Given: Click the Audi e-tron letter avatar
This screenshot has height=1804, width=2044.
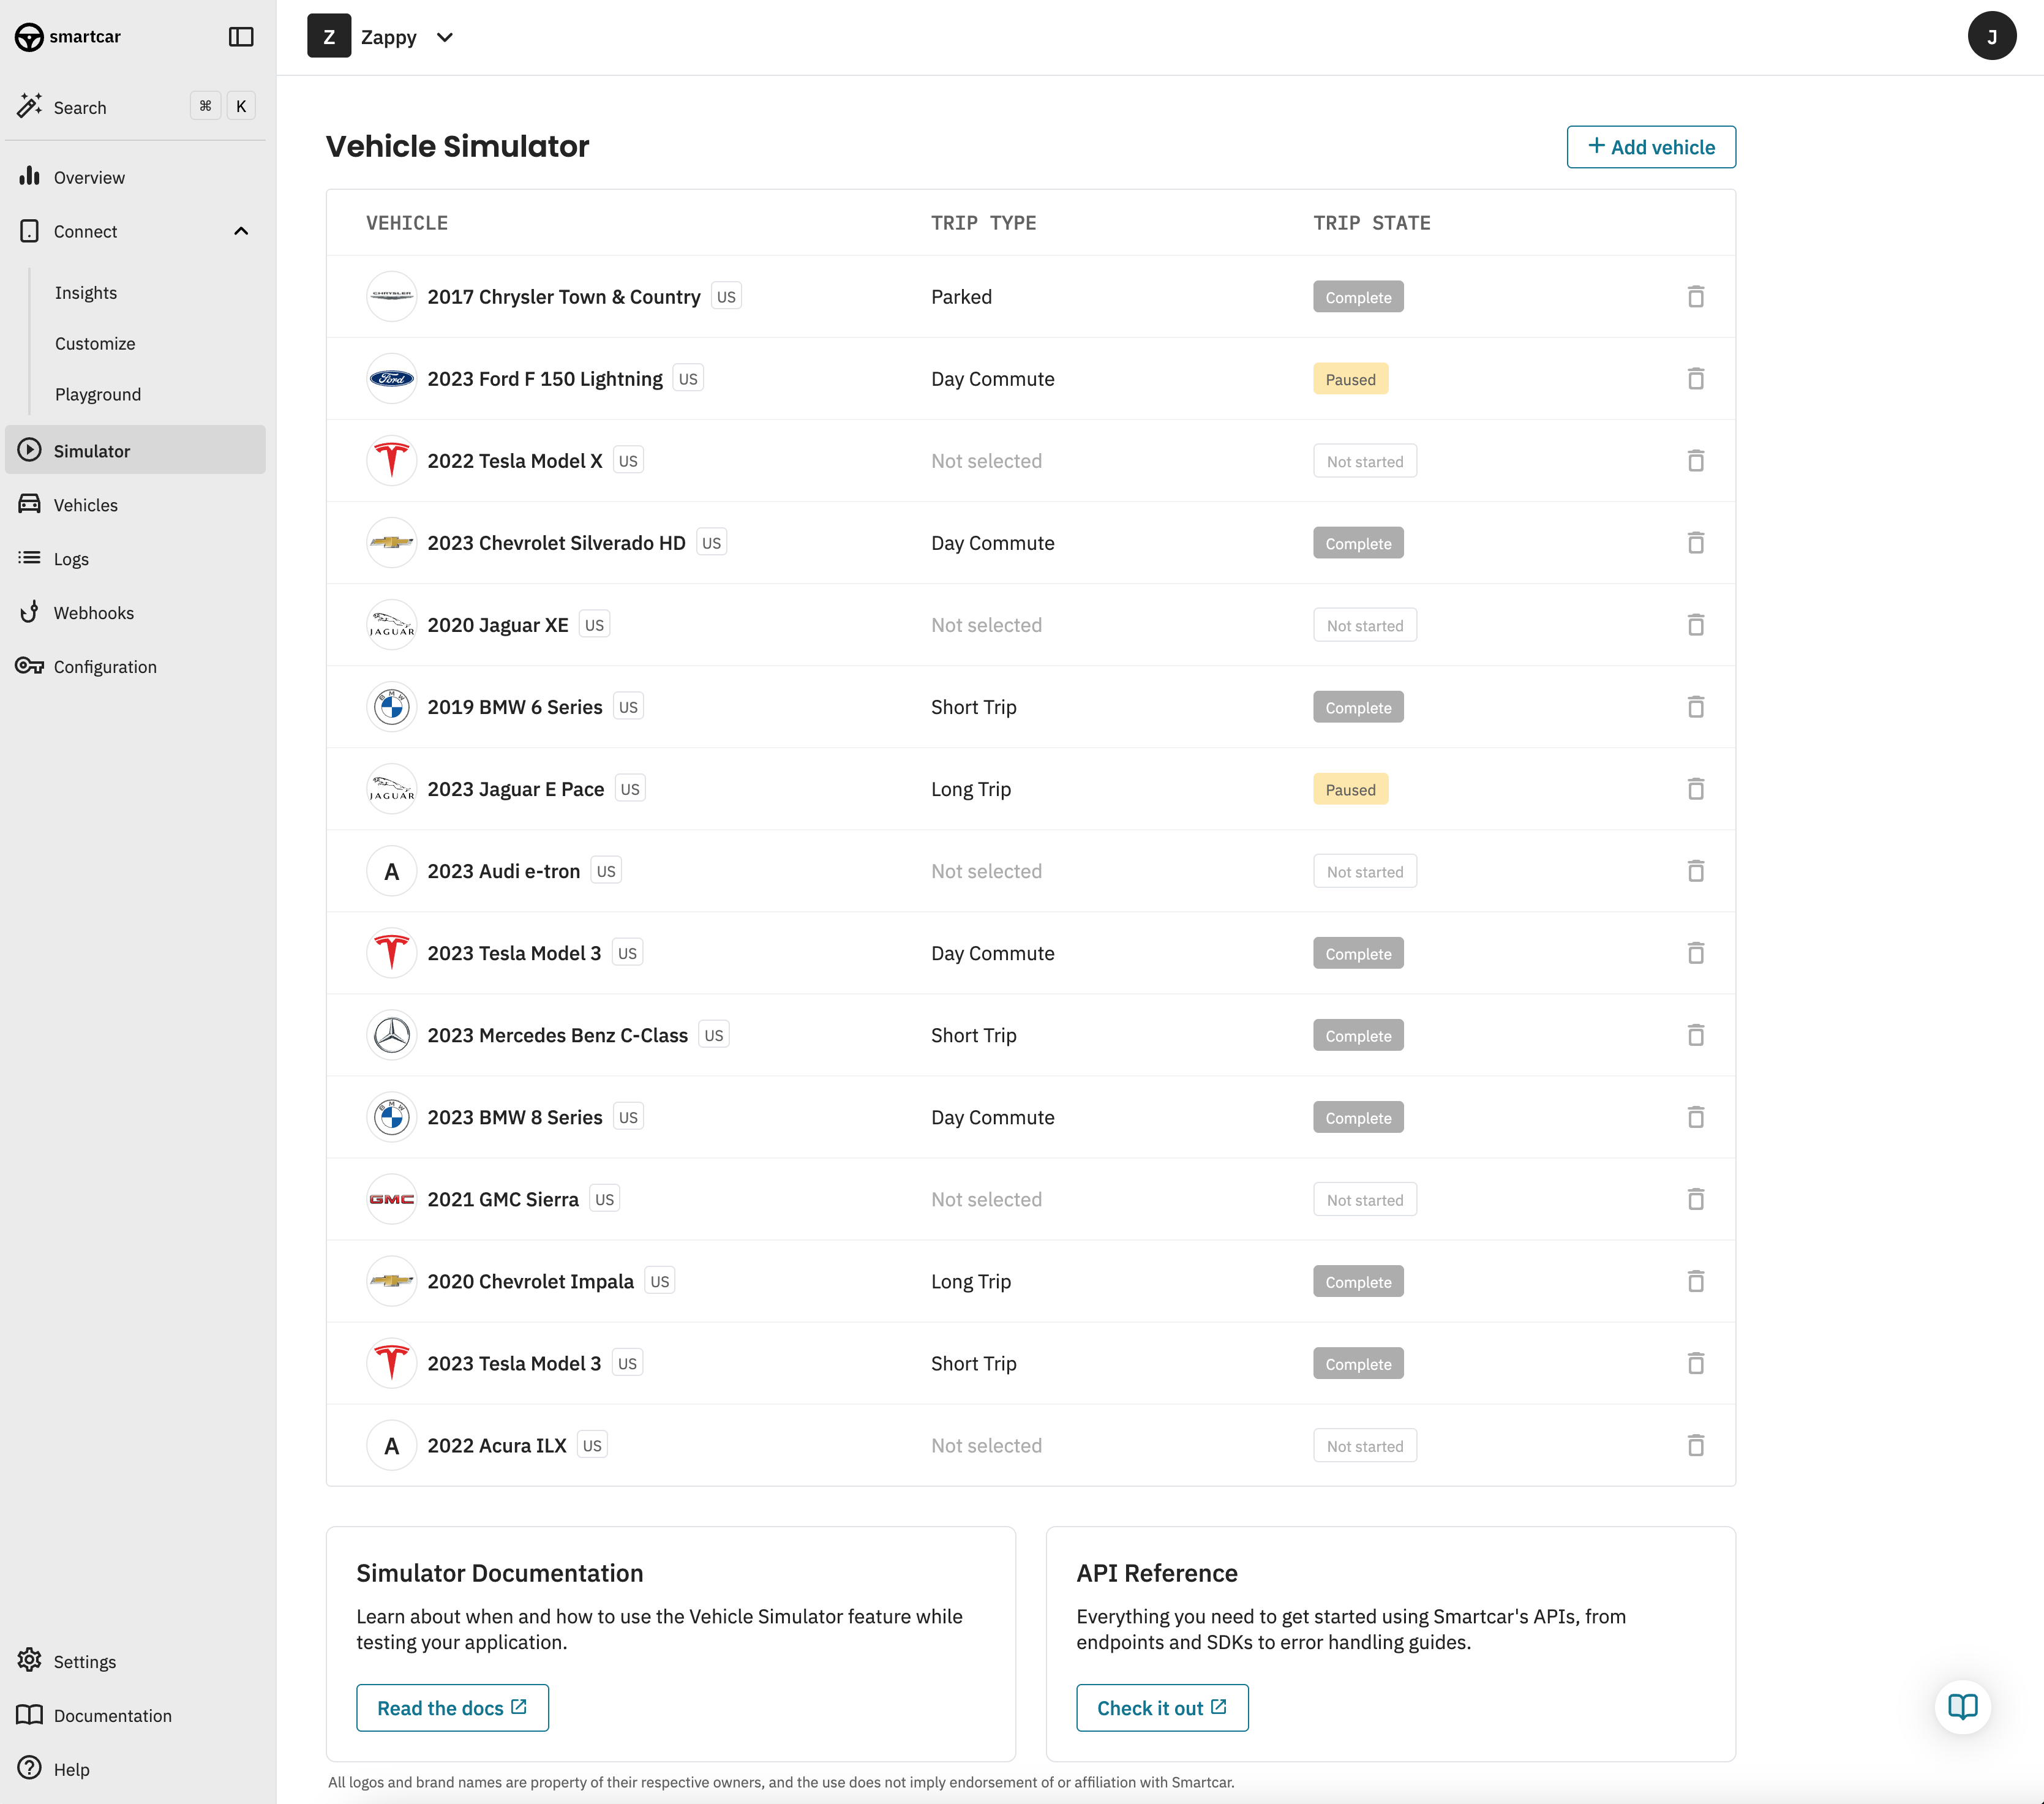Looking at the screenshot, I should (392, 871).
